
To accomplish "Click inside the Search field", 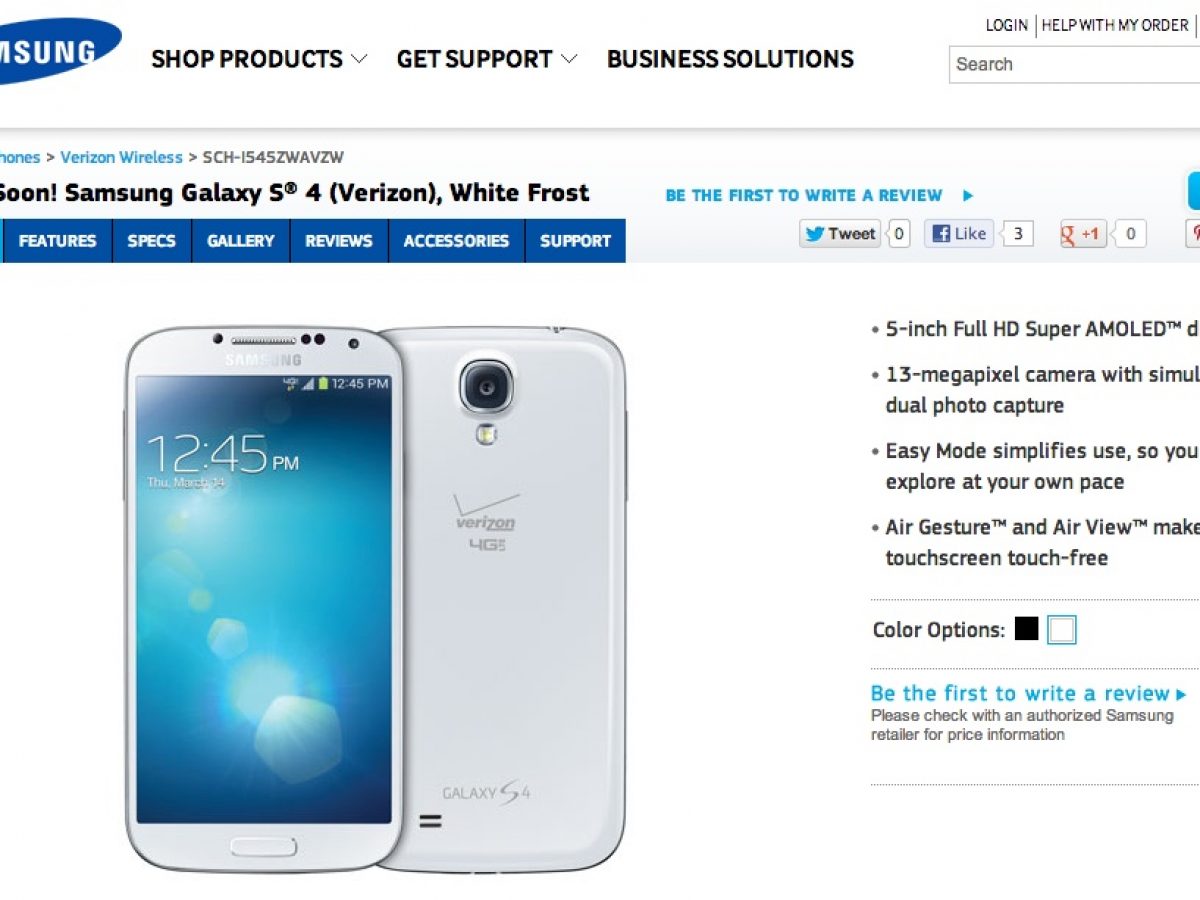I will click(x=1074, y=64).
